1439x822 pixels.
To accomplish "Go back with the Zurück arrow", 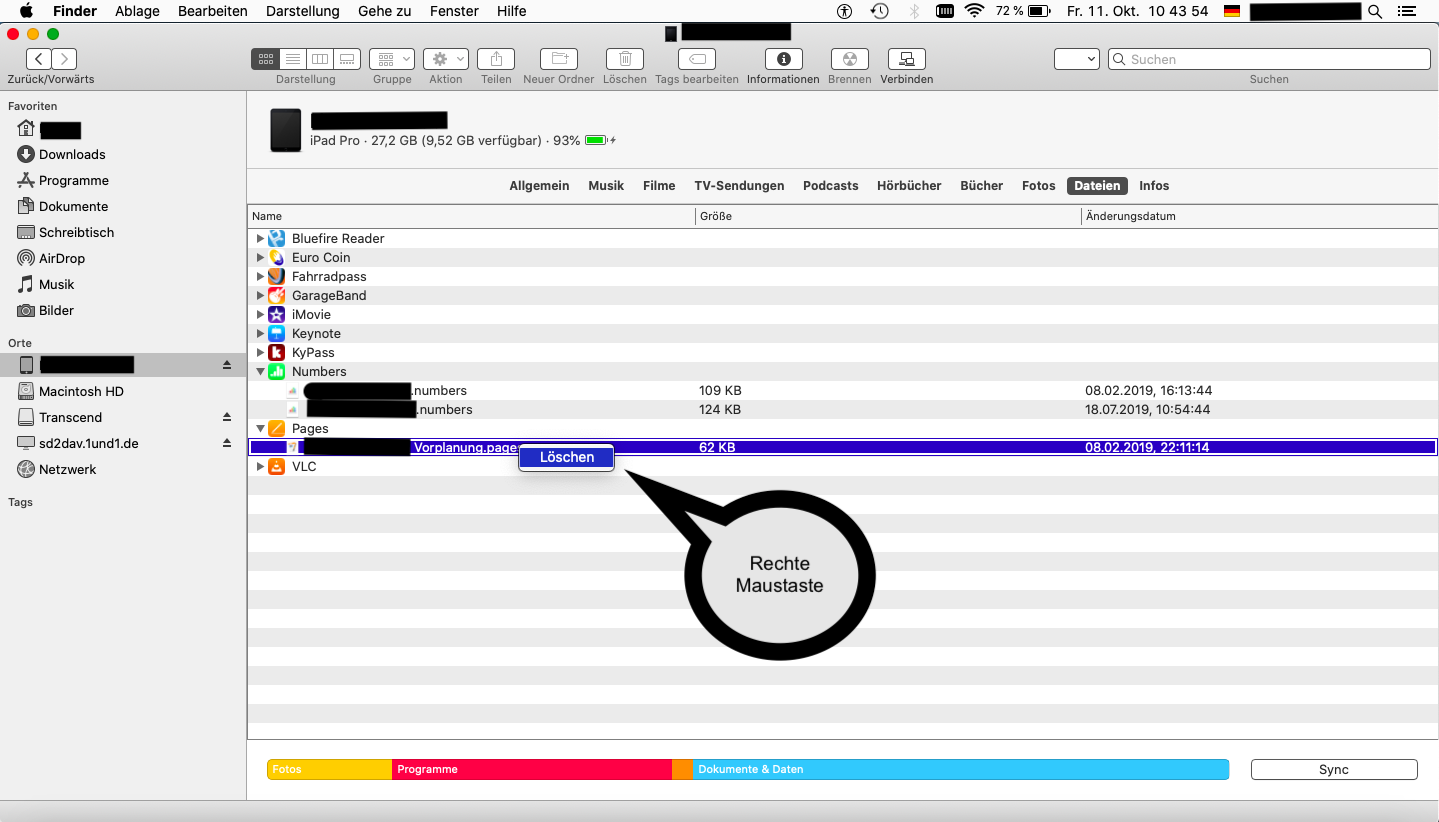I will coord(39,59).
